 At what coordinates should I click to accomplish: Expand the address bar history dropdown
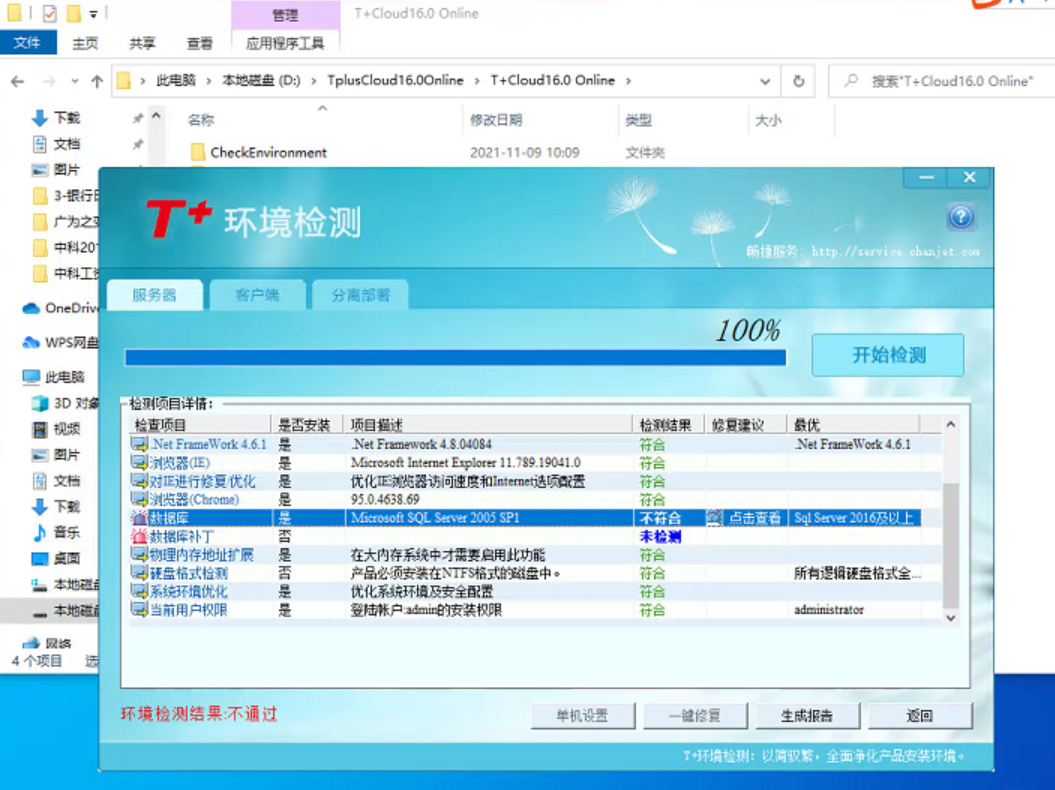click(x=765, y=81)
